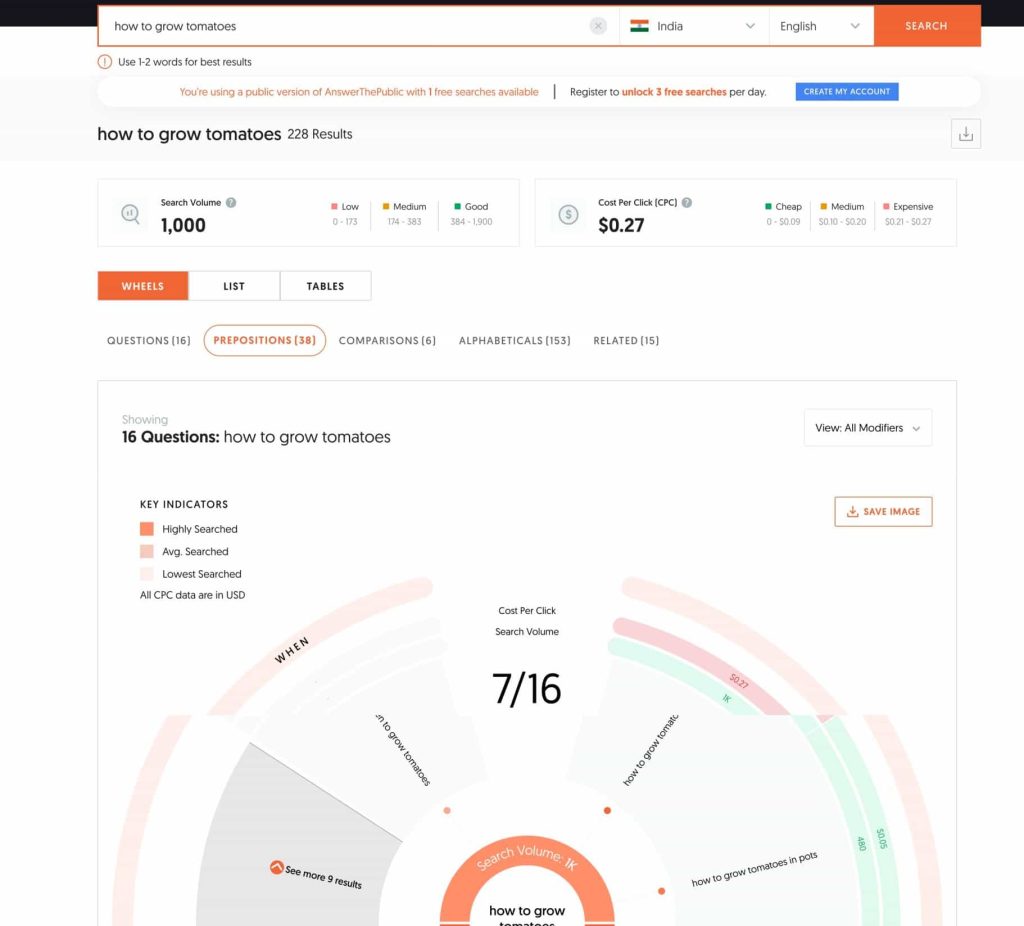Click the warning icon beside the usage tip
1024x926 pixels.
[x=104, y=62]
